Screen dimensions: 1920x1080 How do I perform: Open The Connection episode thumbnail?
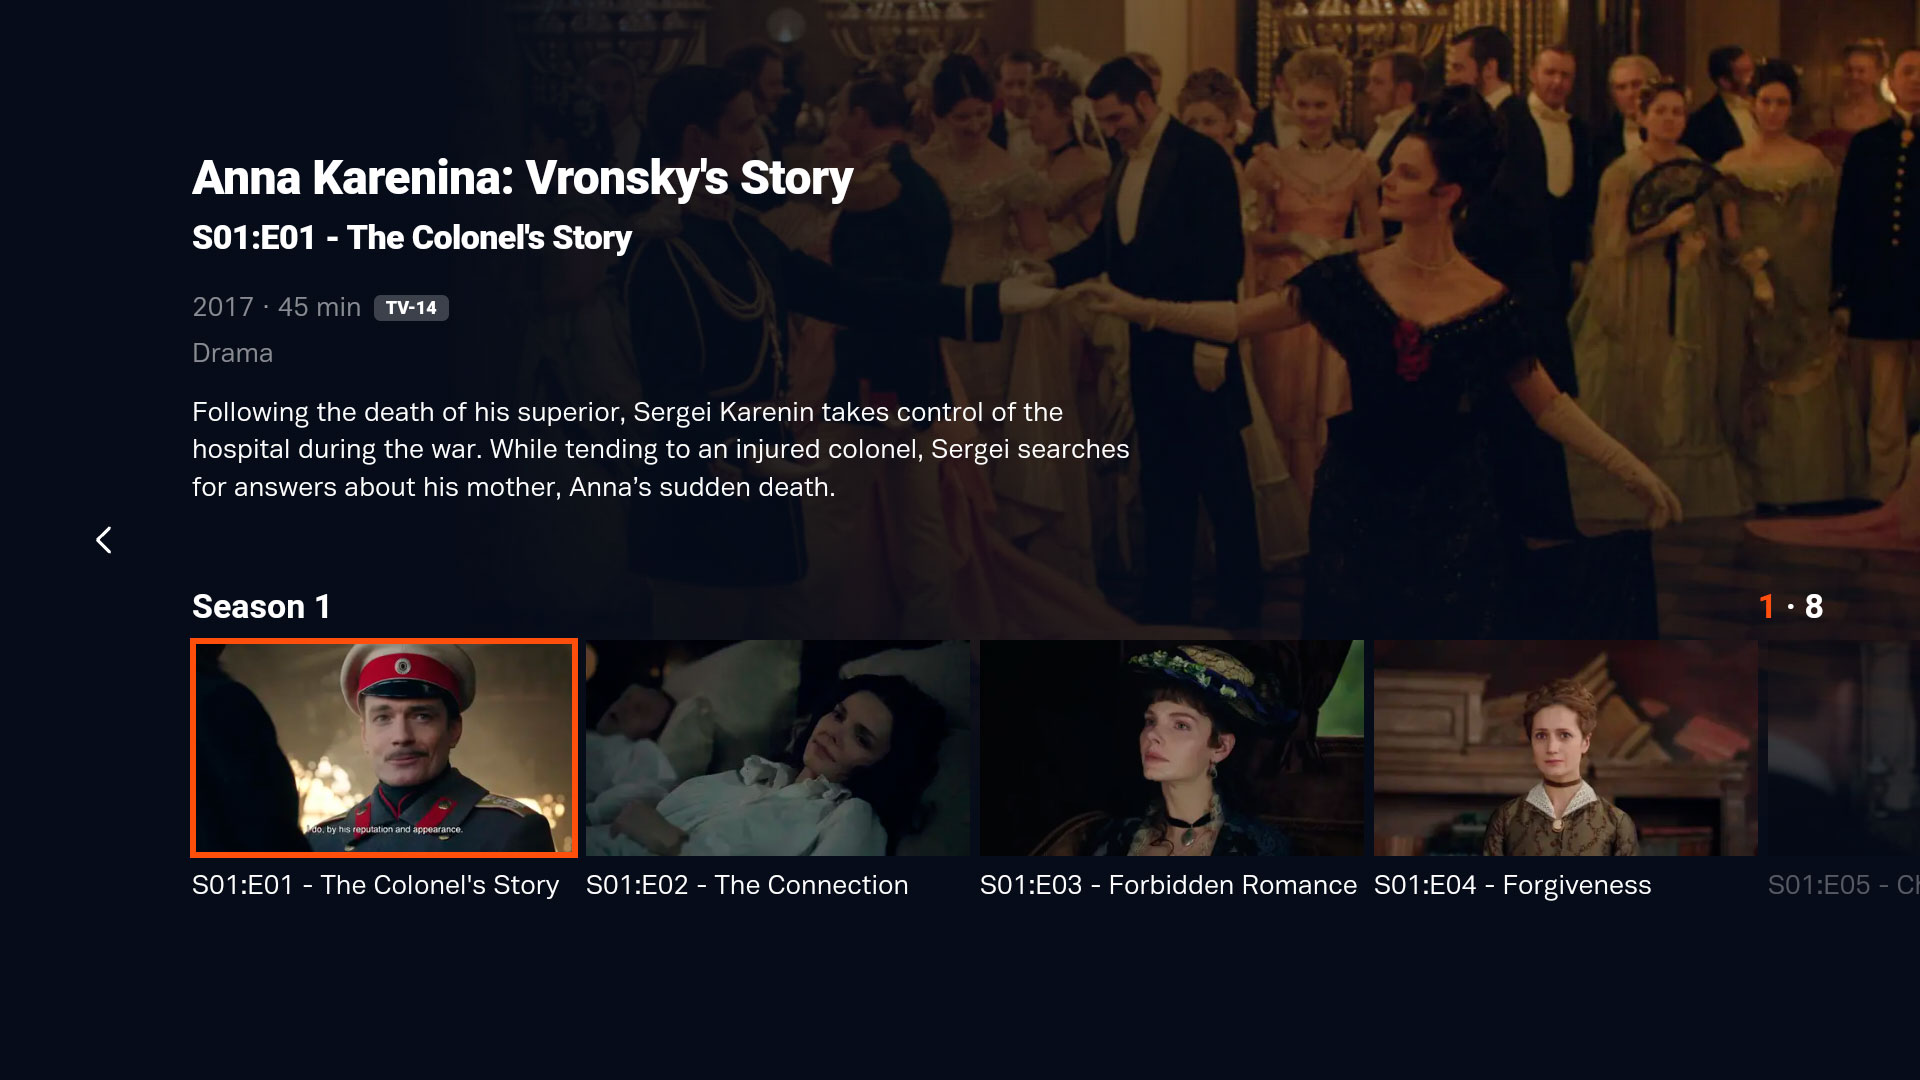point(778,748)
